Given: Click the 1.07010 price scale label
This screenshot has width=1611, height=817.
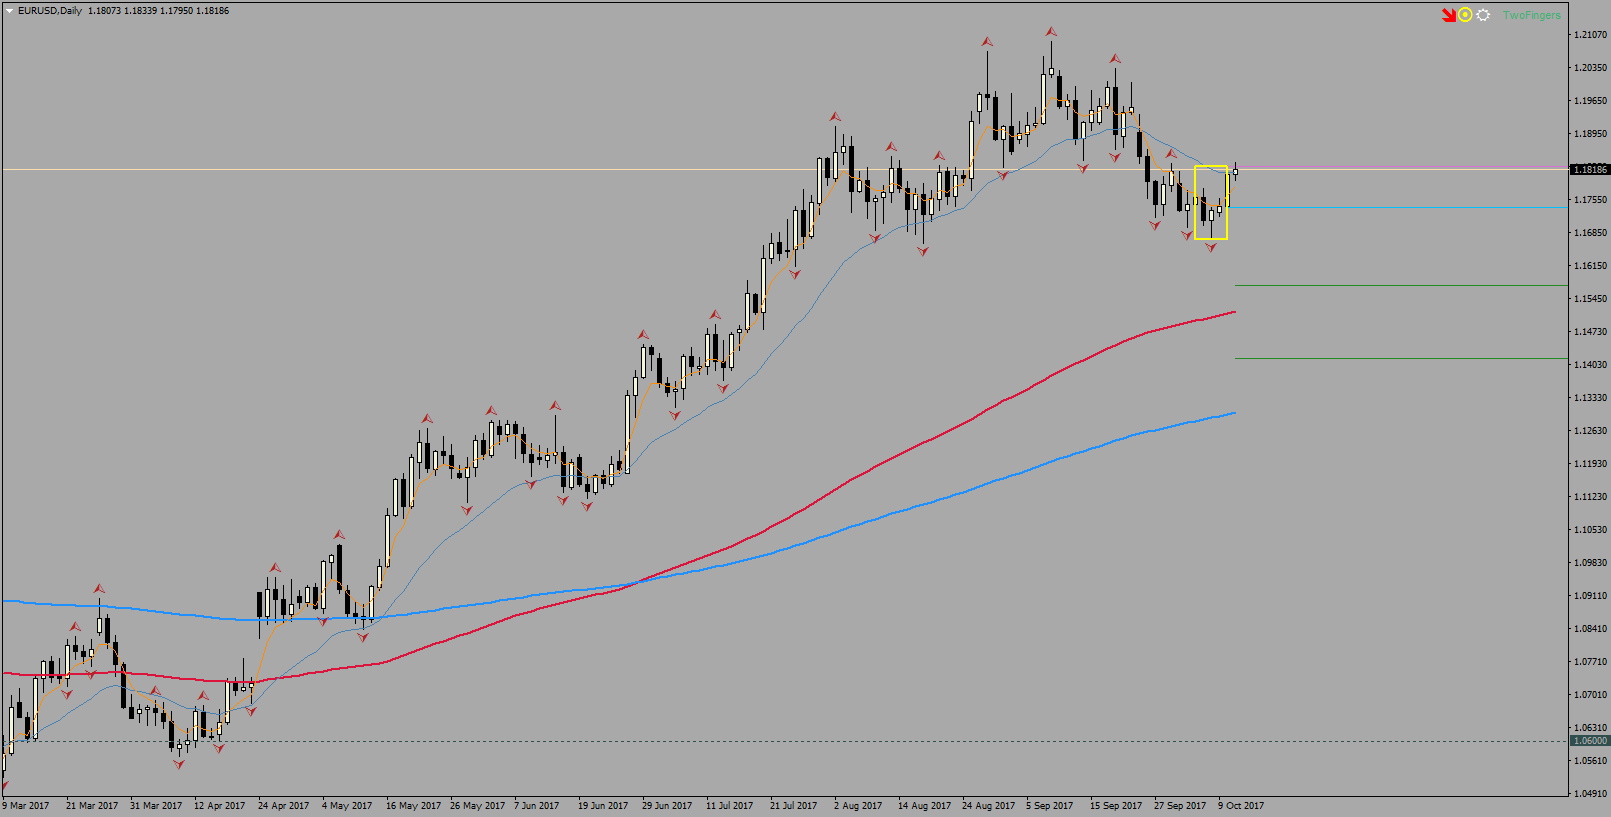Looking at the screenshot, I should (1591, 695).
